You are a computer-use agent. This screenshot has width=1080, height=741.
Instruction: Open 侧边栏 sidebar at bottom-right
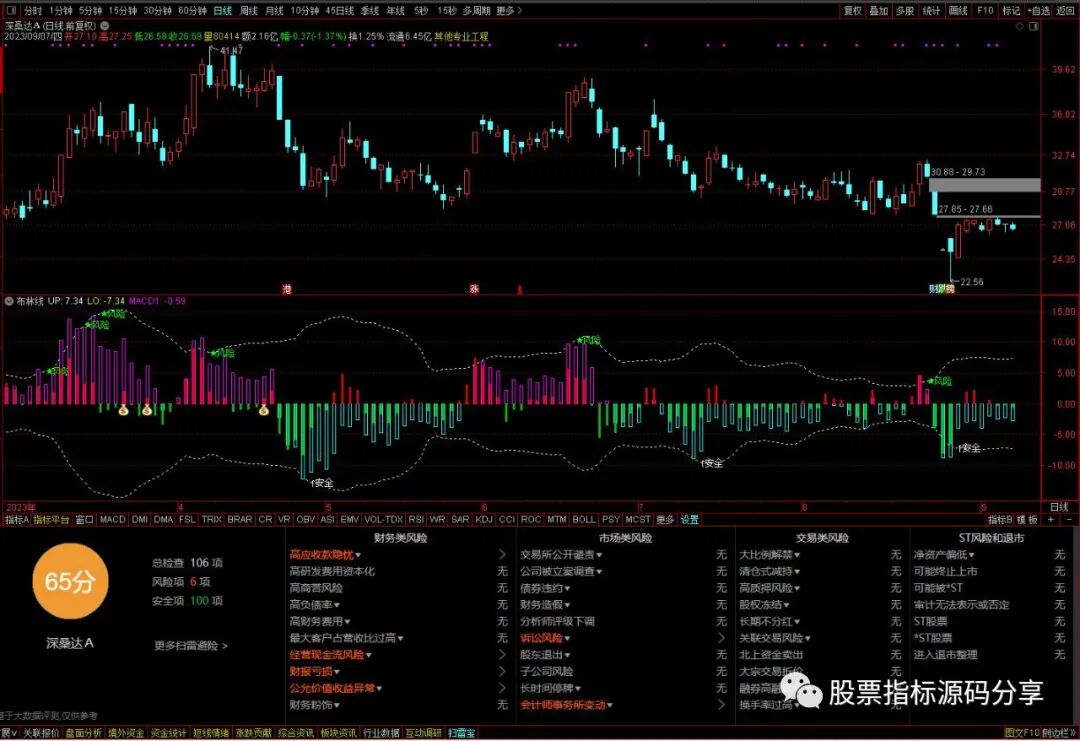(x=1059, y=733)
